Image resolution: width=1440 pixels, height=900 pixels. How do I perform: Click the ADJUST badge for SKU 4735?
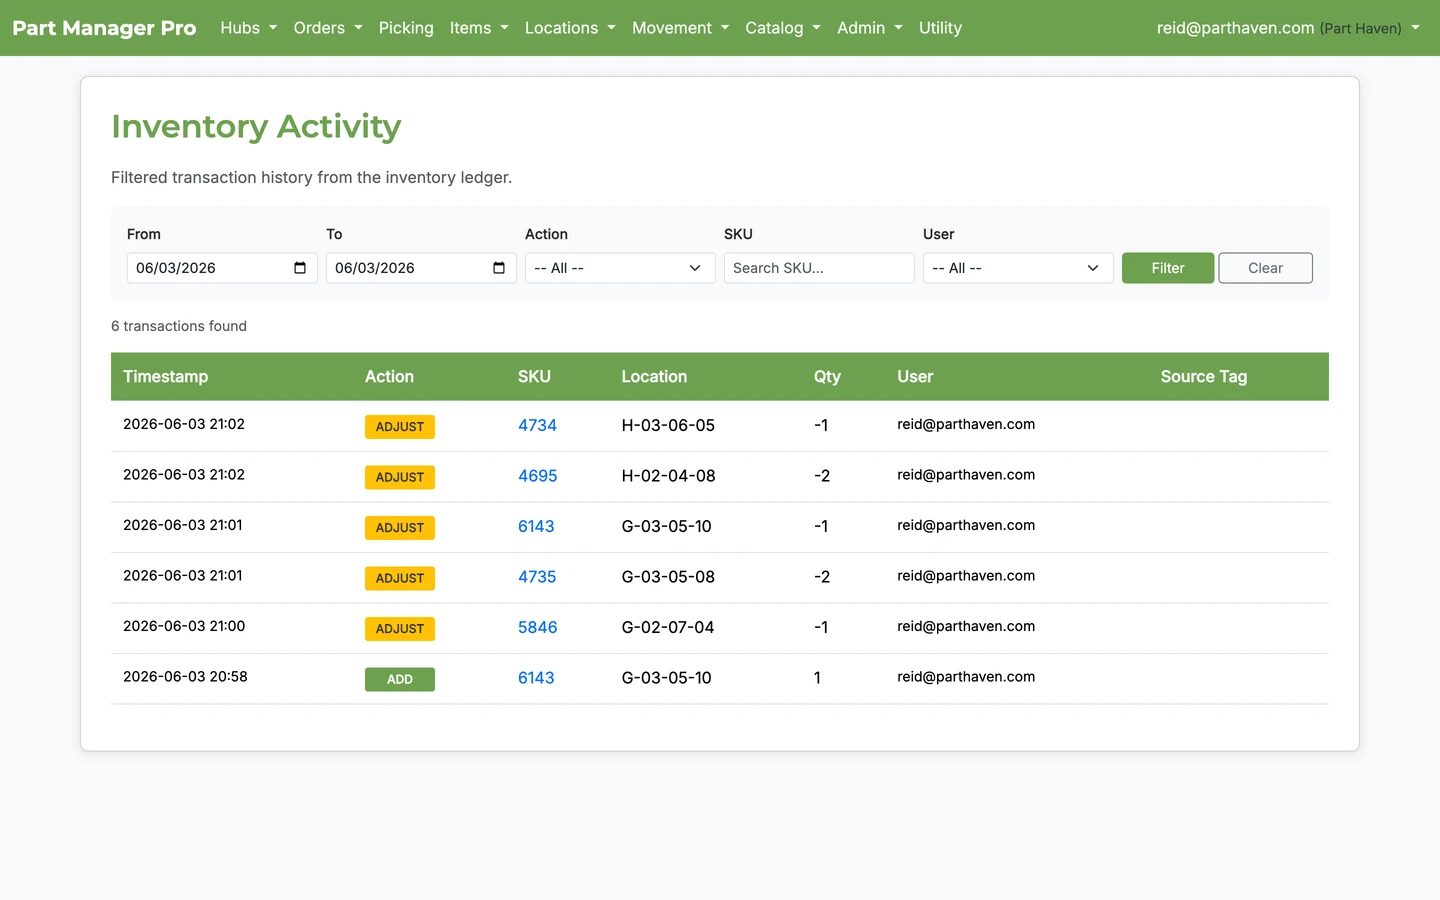pos(400,578)
